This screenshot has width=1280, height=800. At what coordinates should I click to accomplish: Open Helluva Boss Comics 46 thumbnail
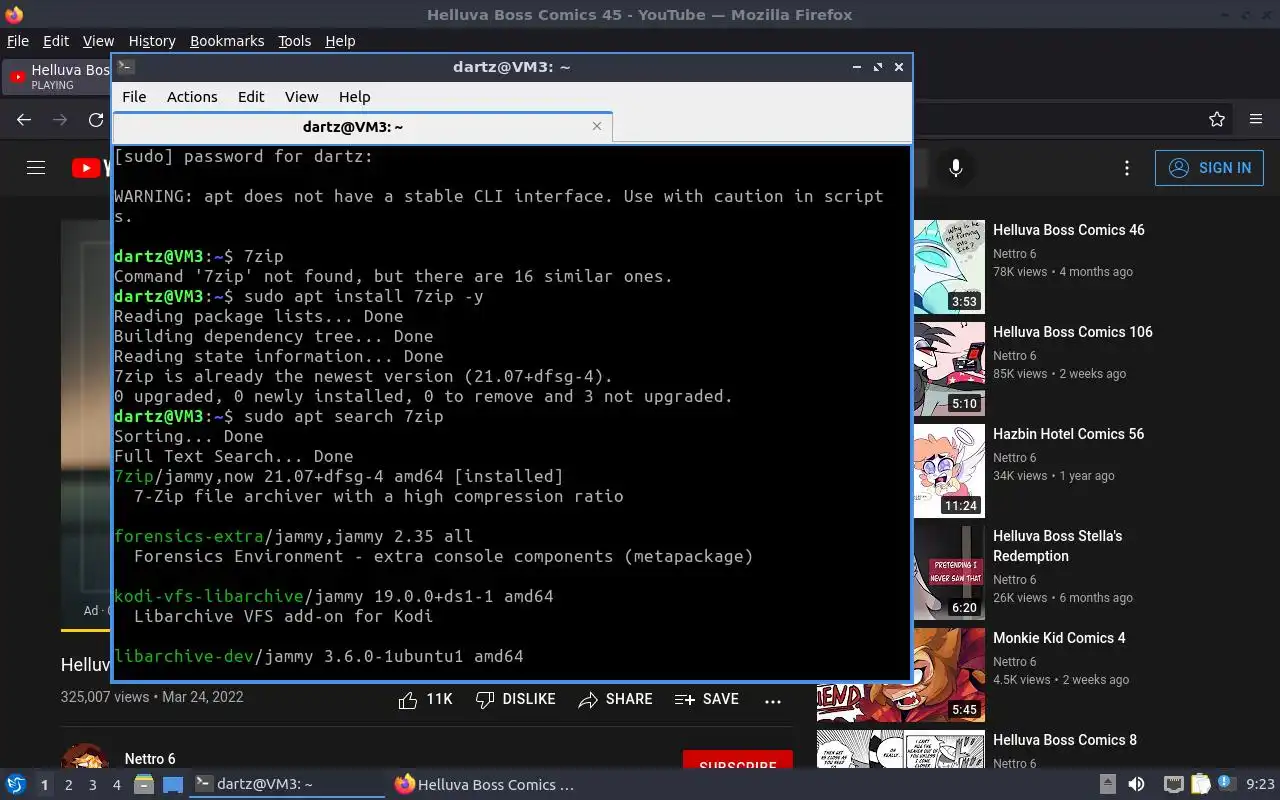click(949, 267)
